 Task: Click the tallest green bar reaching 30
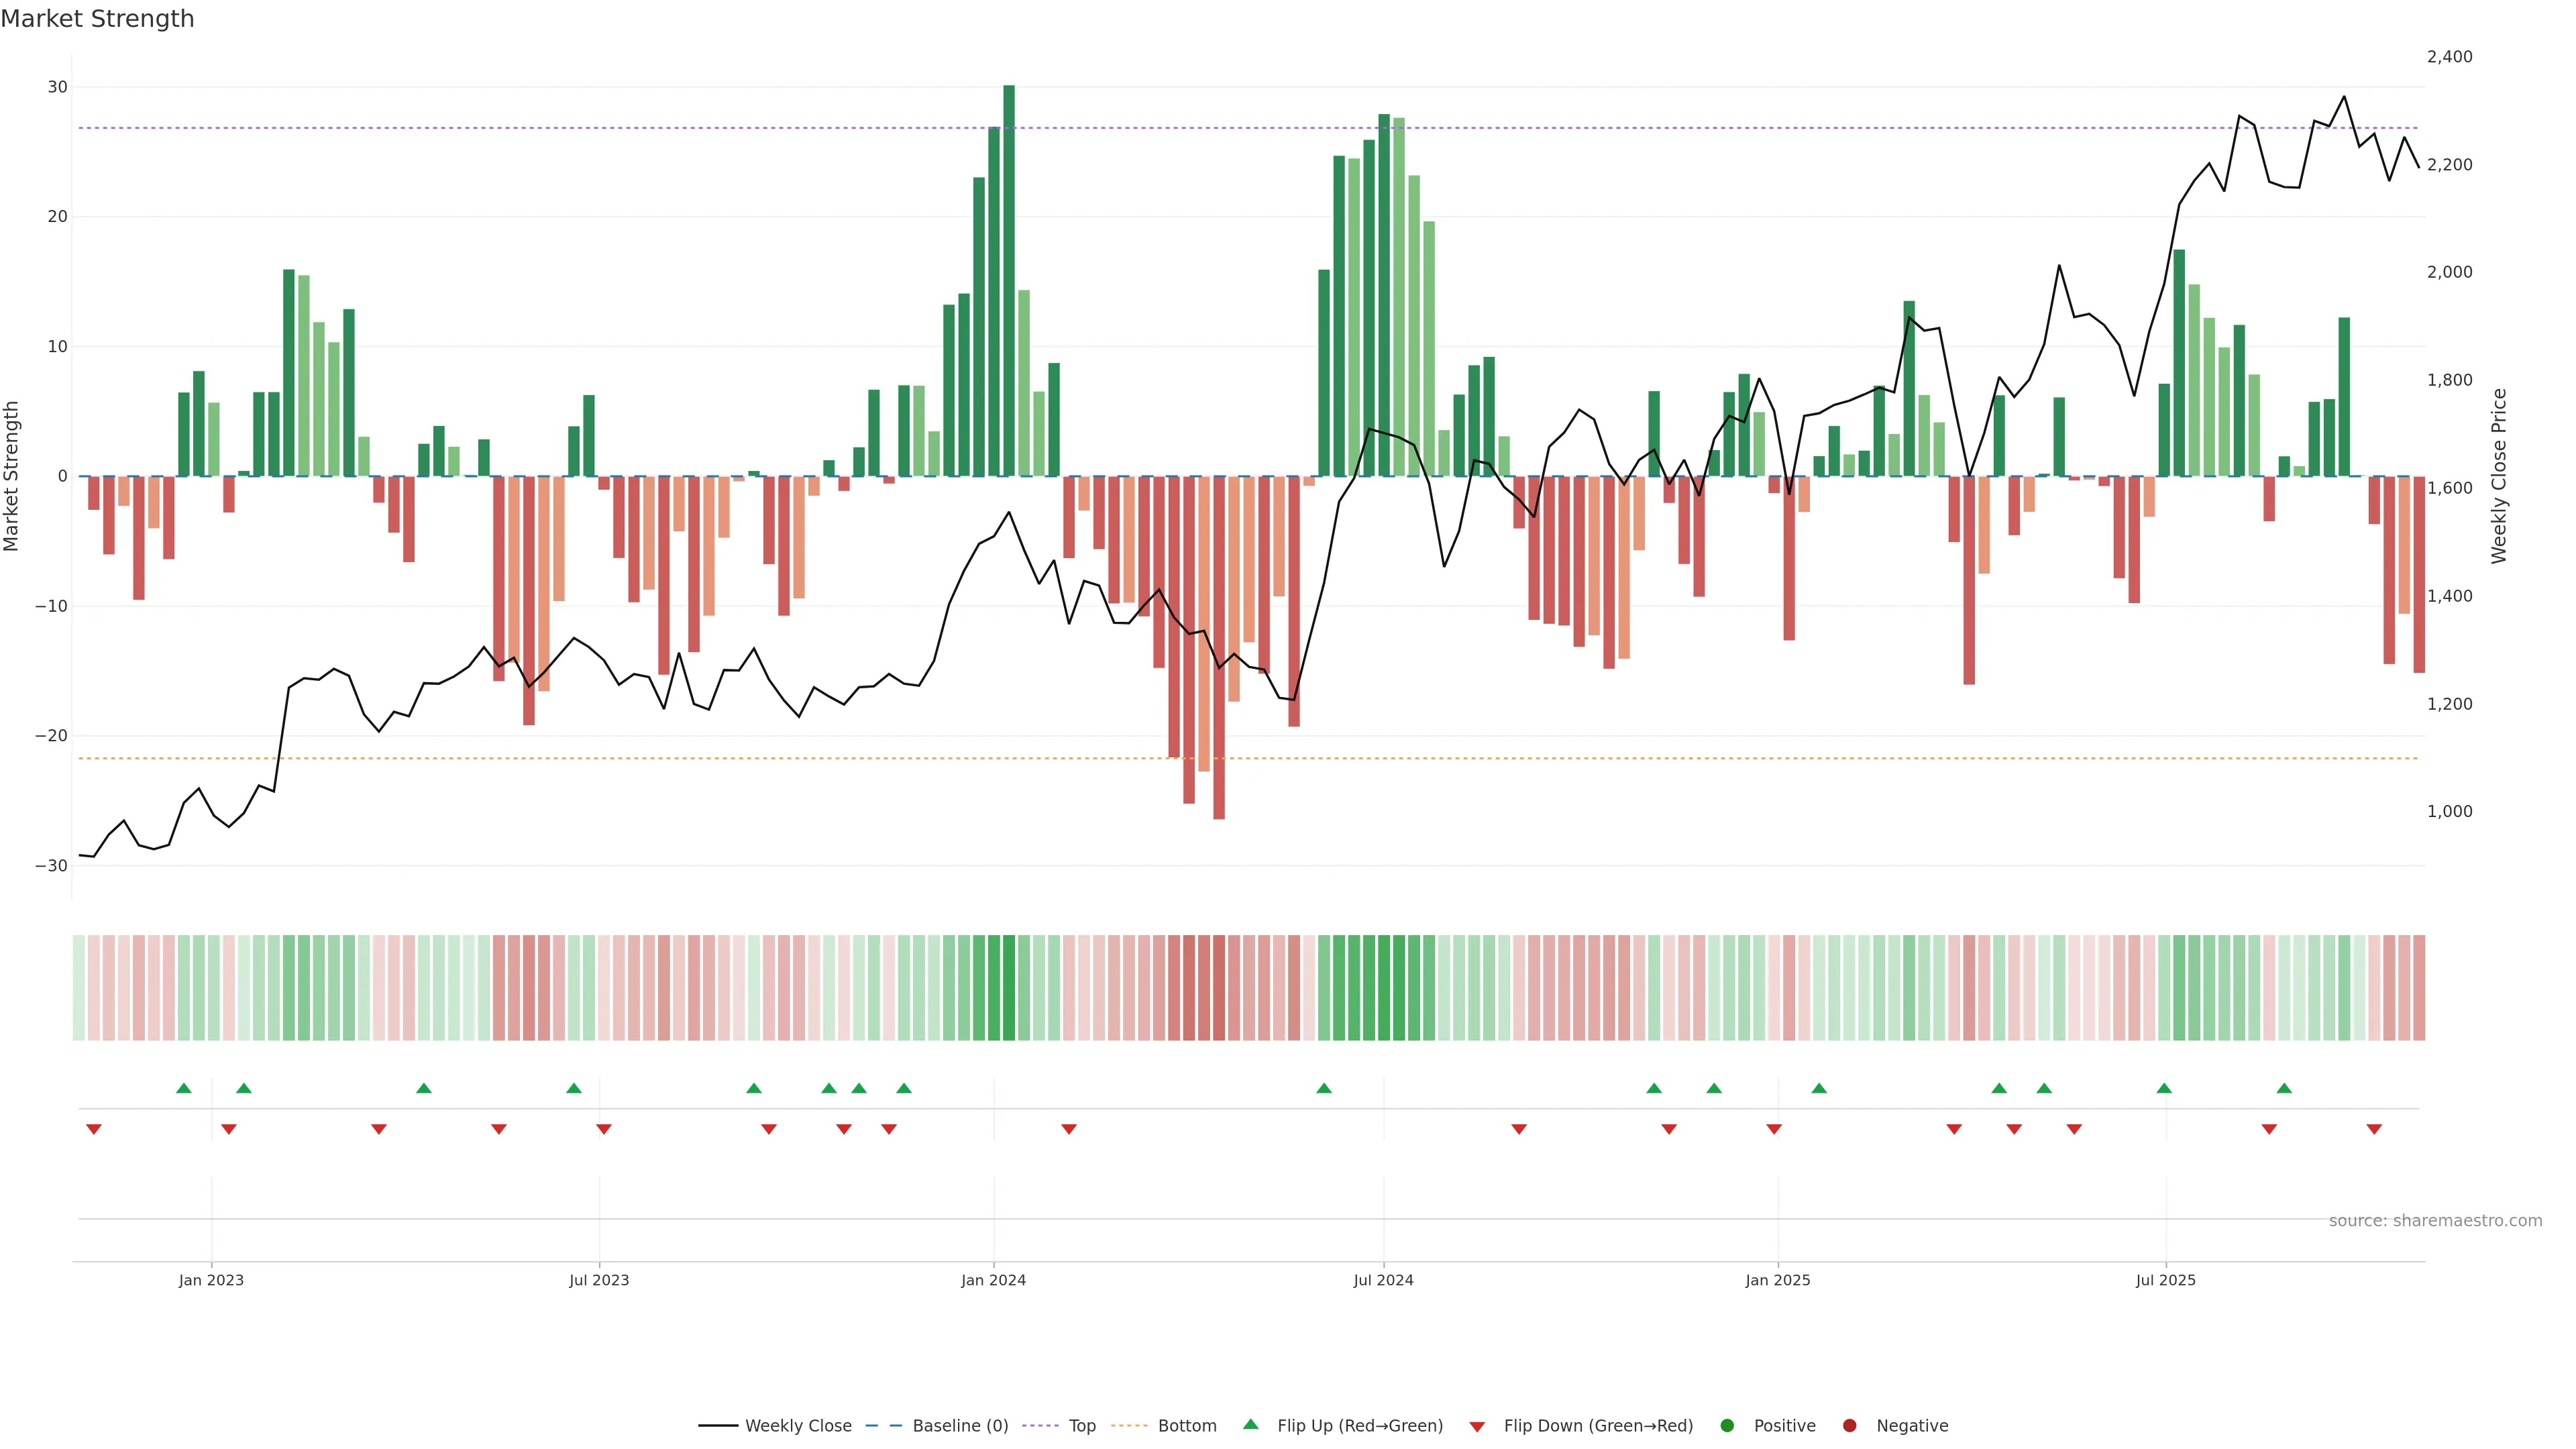[1009, 280]
